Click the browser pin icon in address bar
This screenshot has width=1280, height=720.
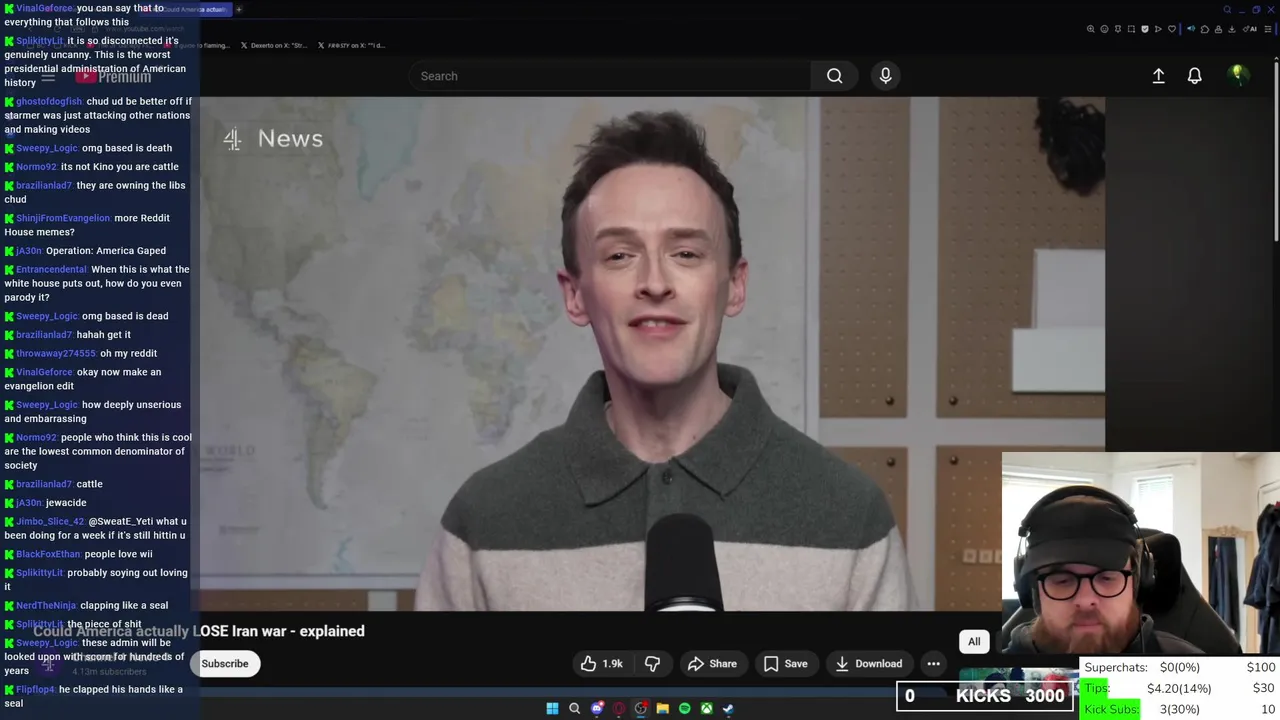1118,29
